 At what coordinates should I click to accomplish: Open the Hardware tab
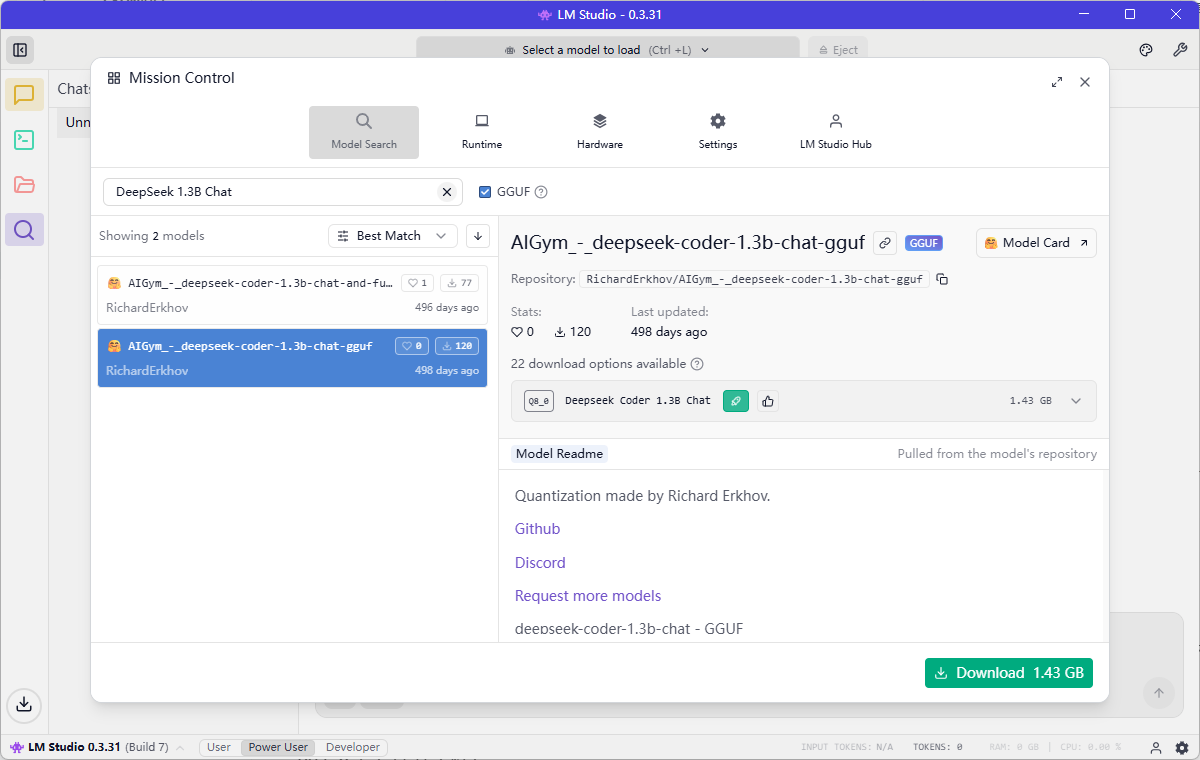pyautogui.click(x=600, y=132)
